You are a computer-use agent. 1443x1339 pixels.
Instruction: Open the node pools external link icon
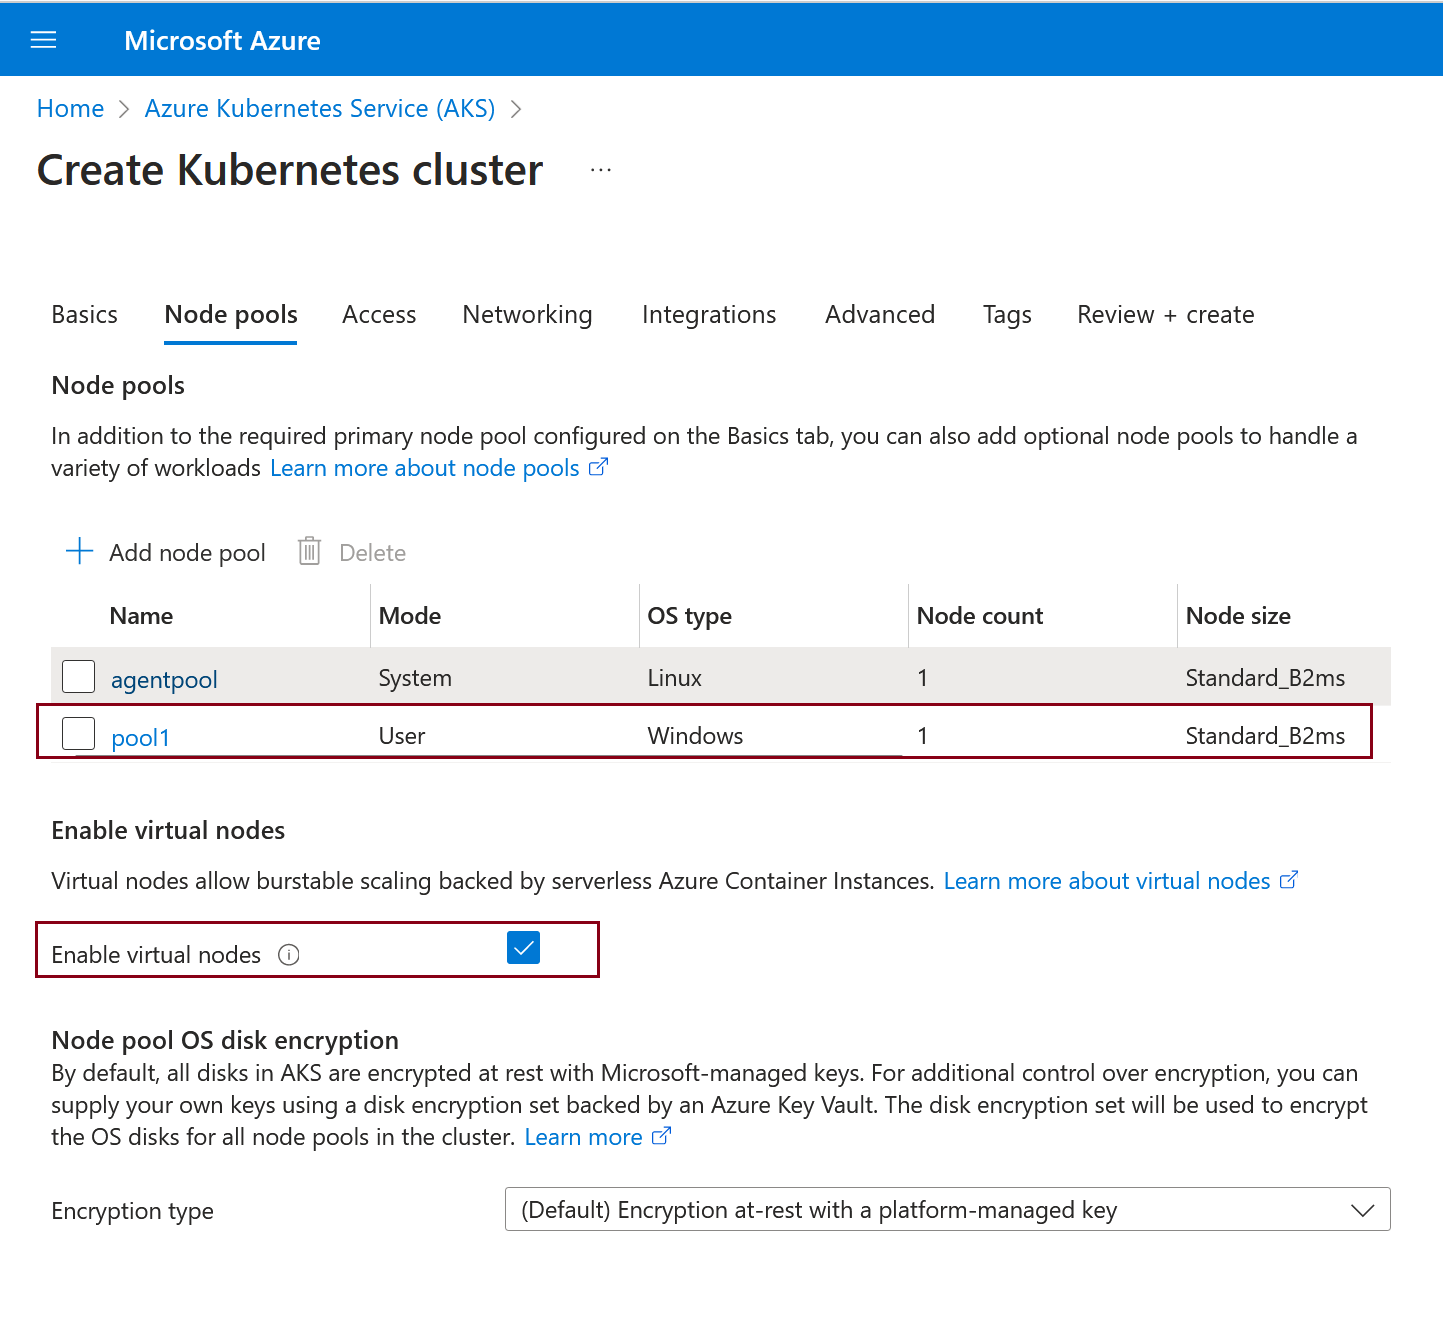tap(598, 466)
